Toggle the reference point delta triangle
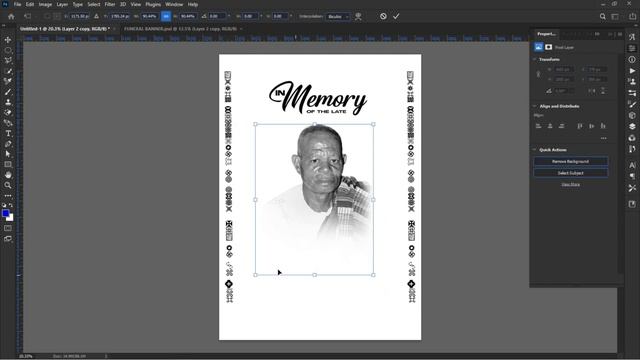Screen dimensions: 640x360 click(x=96, y=16)
